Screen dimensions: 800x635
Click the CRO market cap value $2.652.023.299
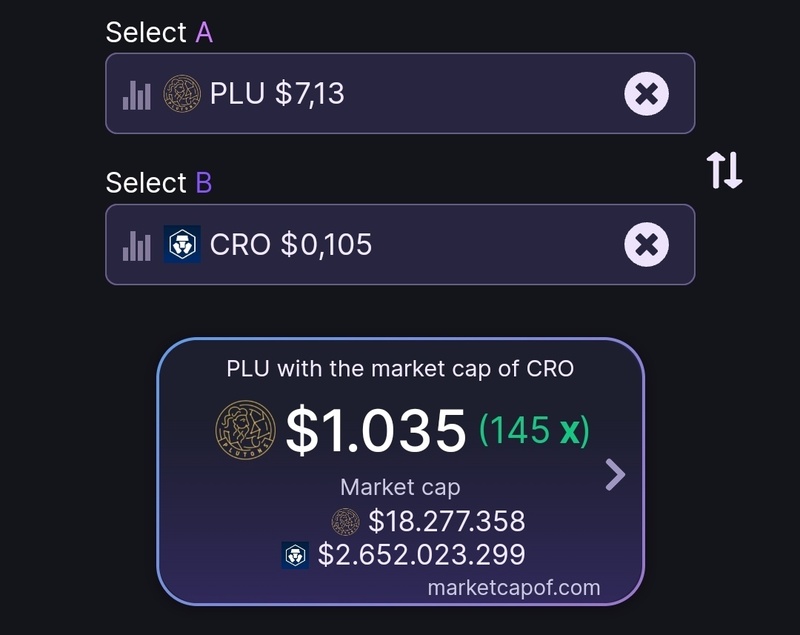pos(421,555)
